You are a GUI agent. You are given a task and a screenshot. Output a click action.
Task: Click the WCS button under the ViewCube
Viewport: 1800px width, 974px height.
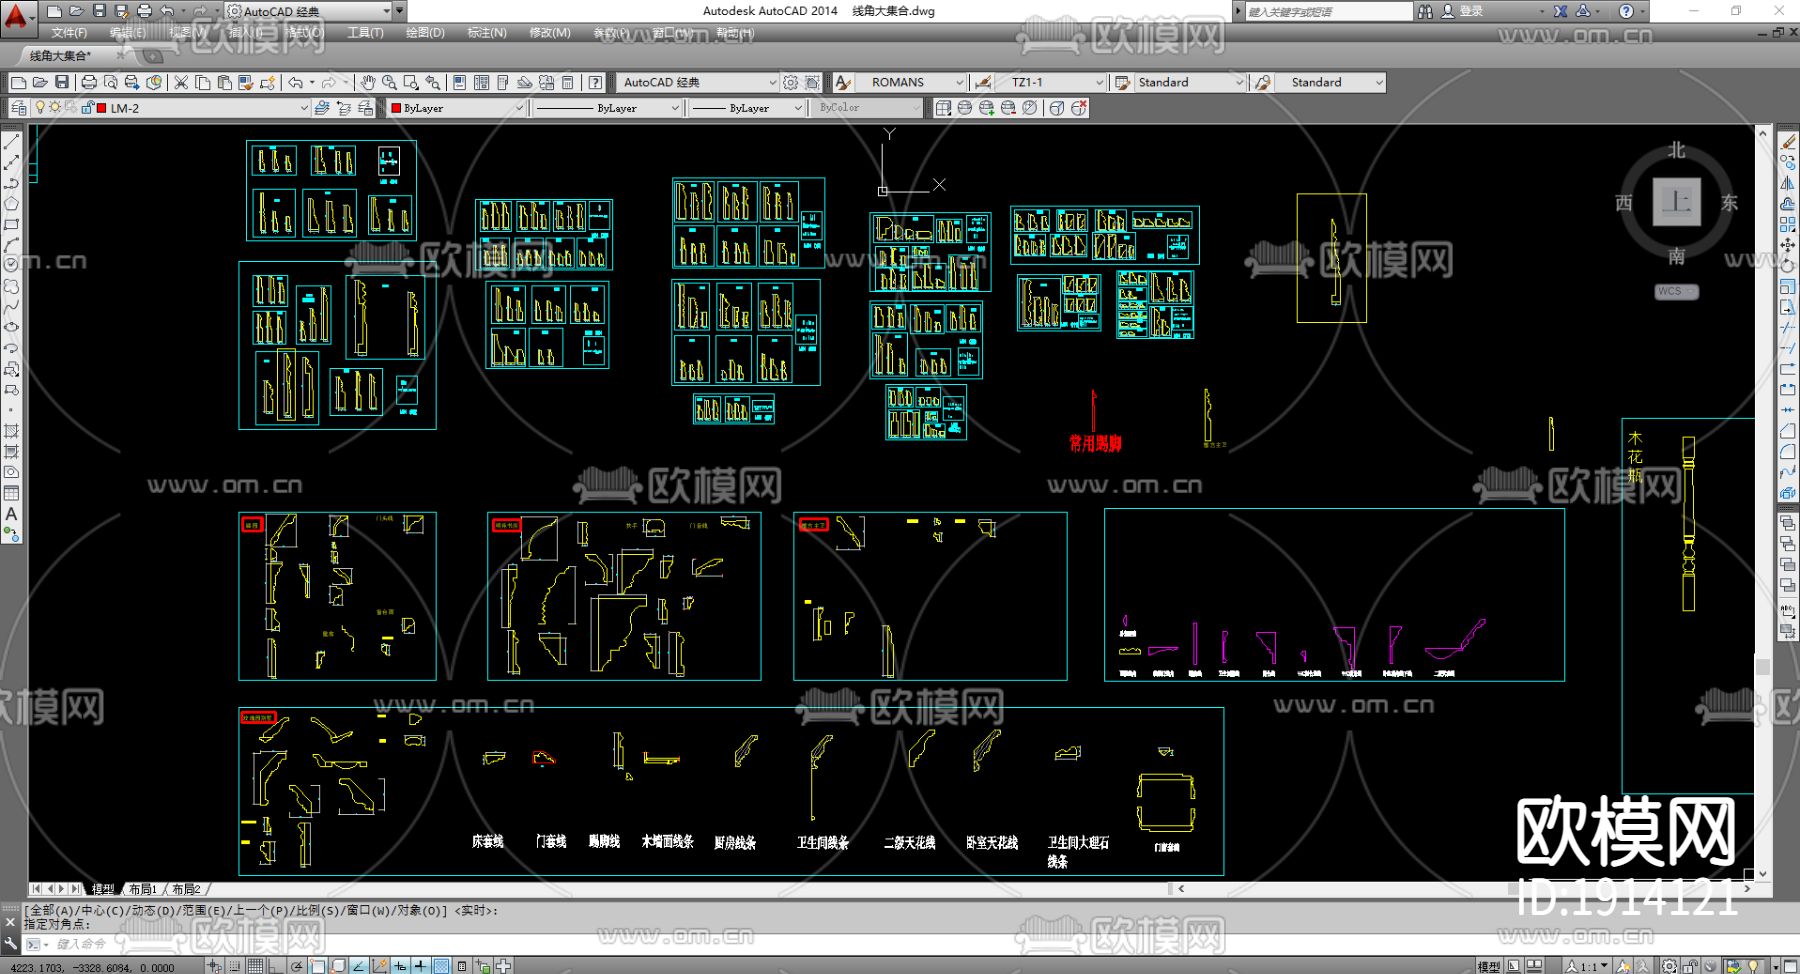pos(1675,292)
